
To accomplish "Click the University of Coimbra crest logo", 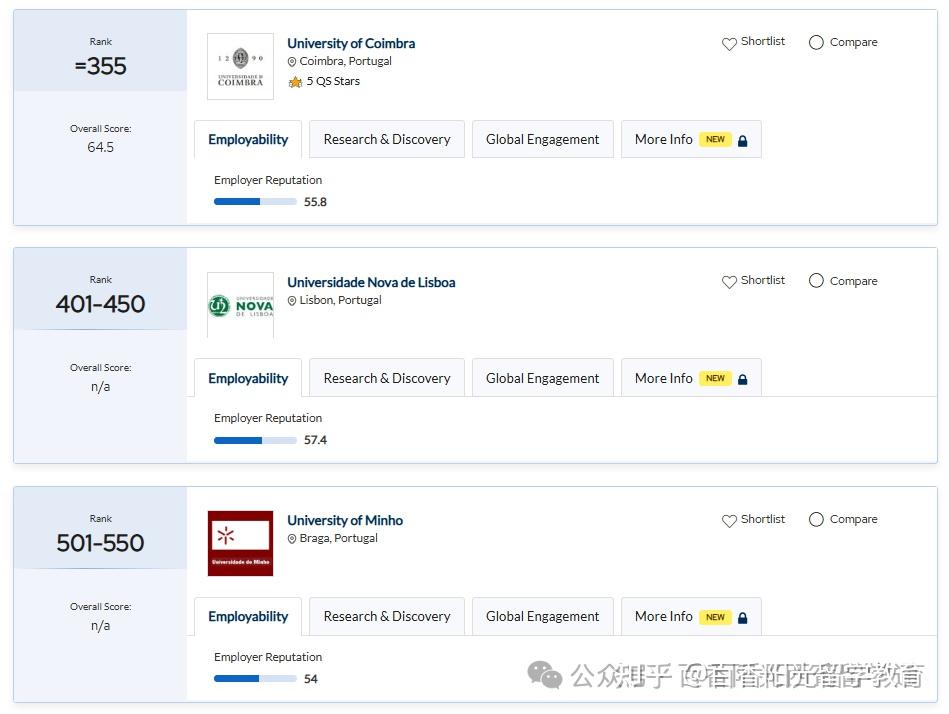I will pos(240,66).
